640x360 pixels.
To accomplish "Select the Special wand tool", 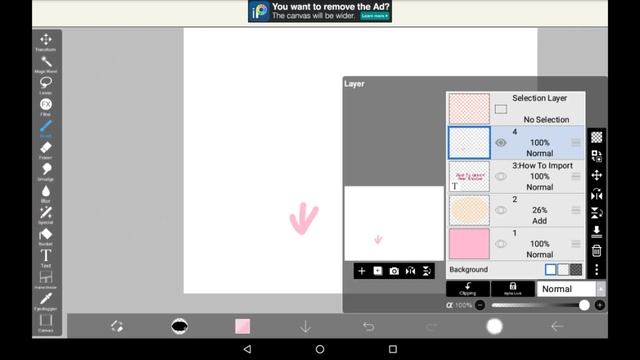I will [x=46, y=215].
